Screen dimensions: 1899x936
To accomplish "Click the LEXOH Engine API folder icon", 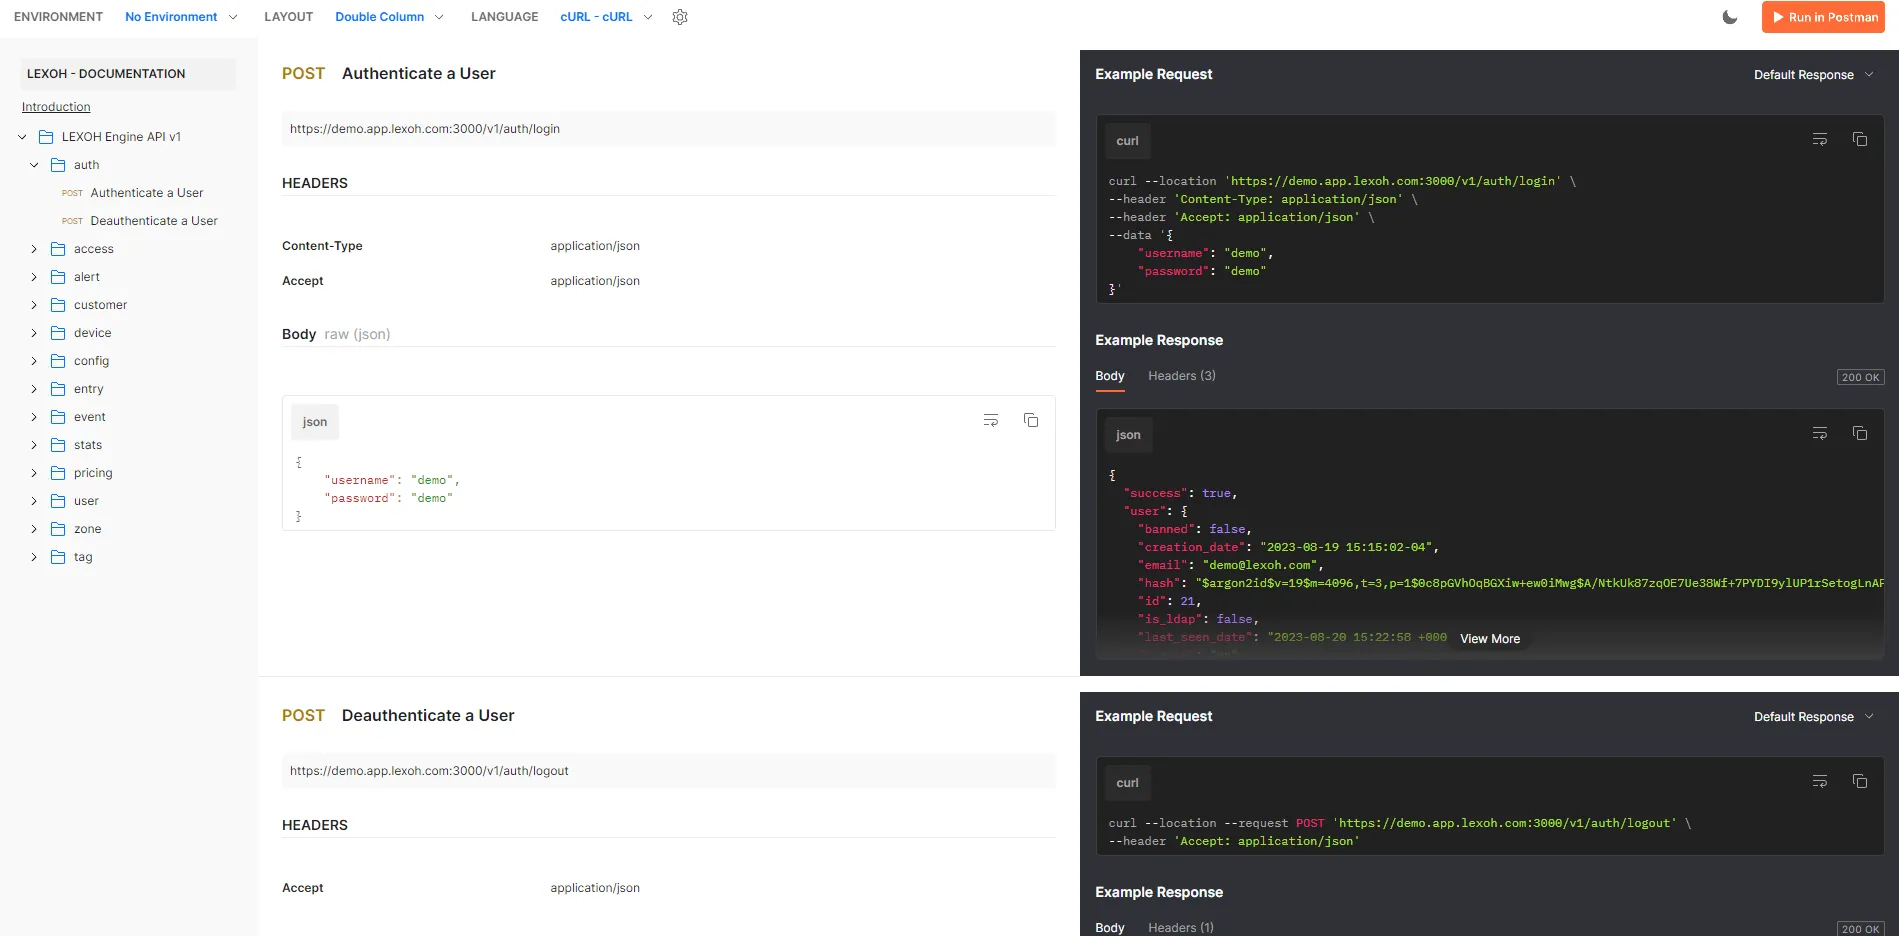I will pyautogui.click(x=46, y=137).
